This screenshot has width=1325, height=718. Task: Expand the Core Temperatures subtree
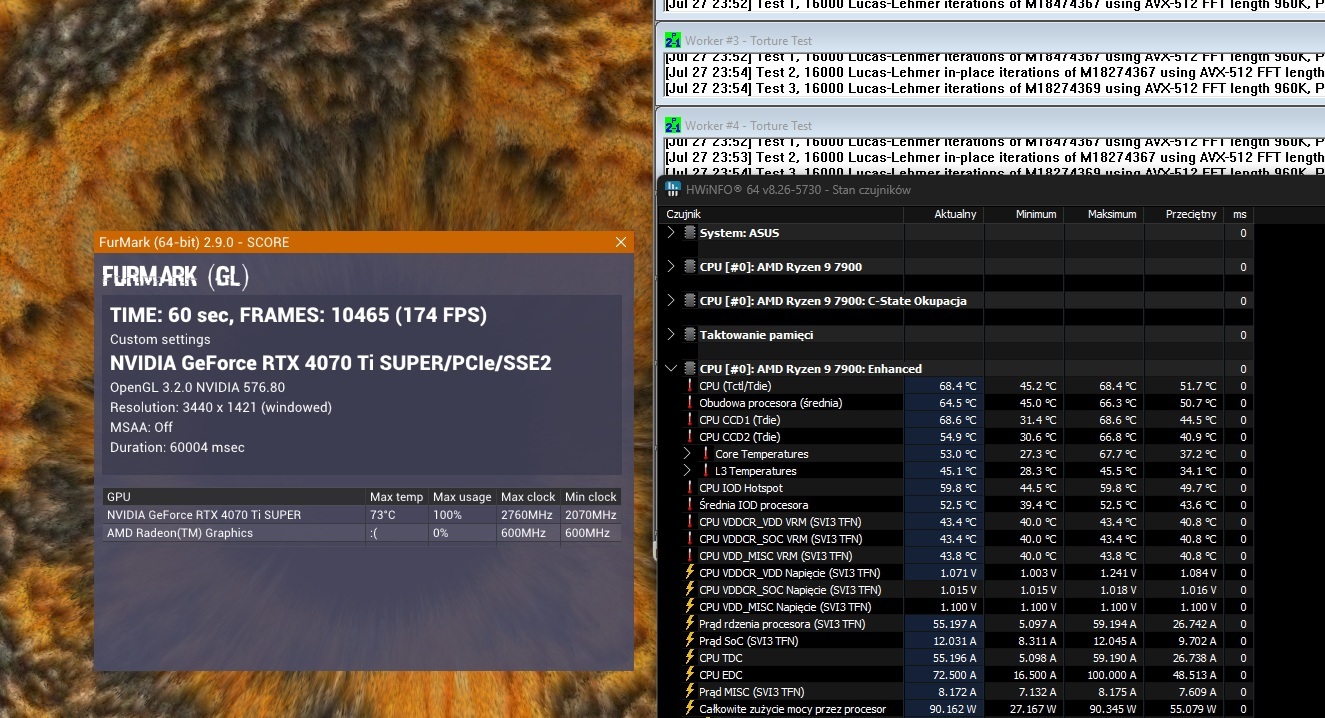click(x=687, y=454)
